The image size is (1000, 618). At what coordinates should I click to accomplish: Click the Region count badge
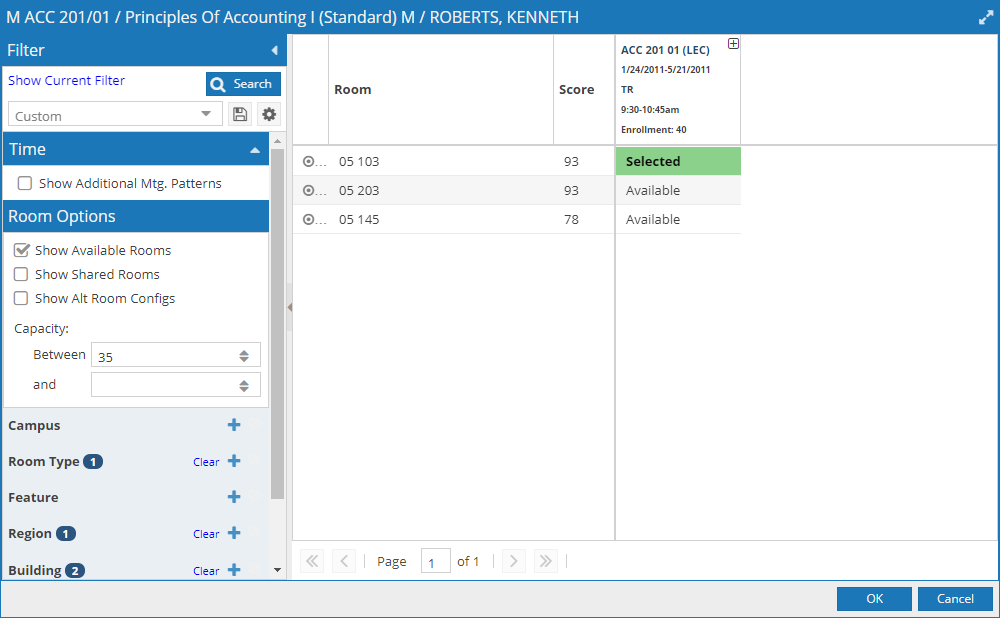coord(66,534)
